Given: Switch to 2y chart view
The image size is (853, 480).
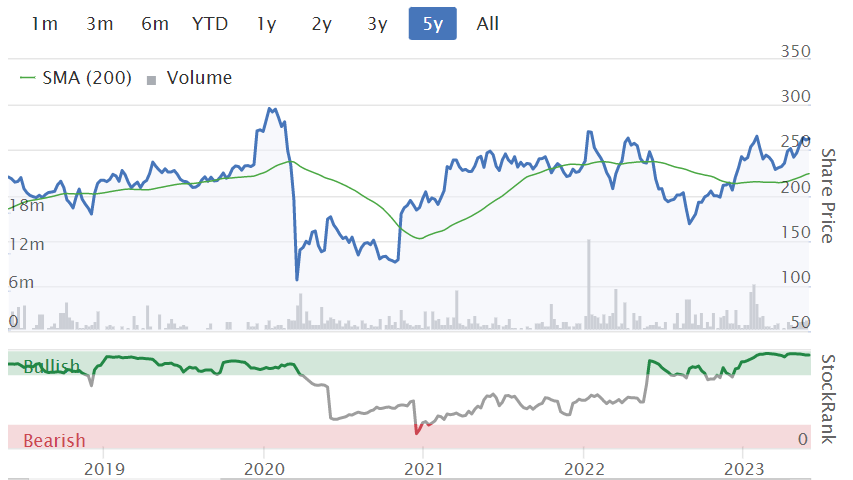Looking at the screenshot, I should click(321, 24).
